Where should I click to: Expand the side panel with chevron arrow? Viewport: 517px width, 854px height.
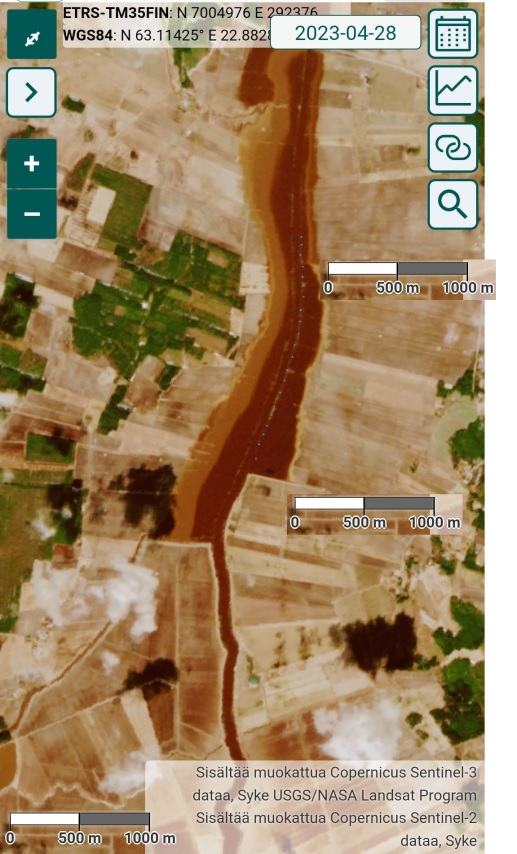click(32, 92)
